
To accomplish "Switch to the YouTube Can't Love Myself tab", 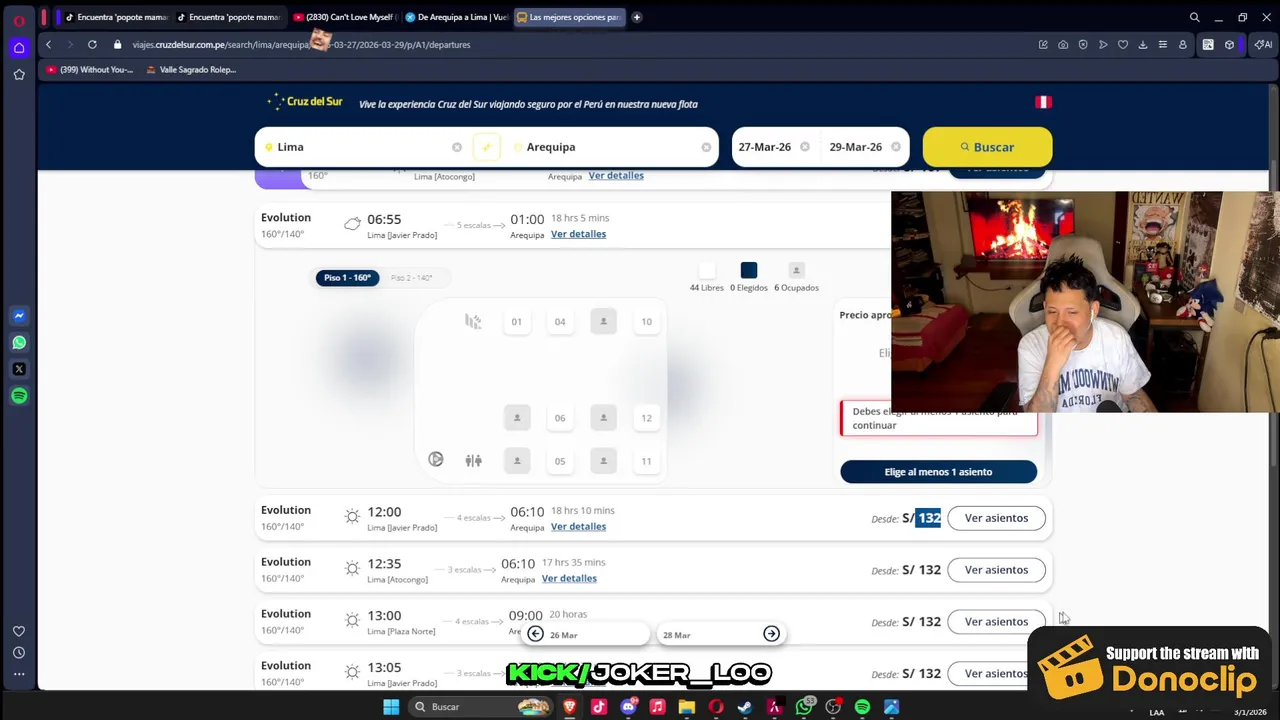I will click(x=345, y=17).
